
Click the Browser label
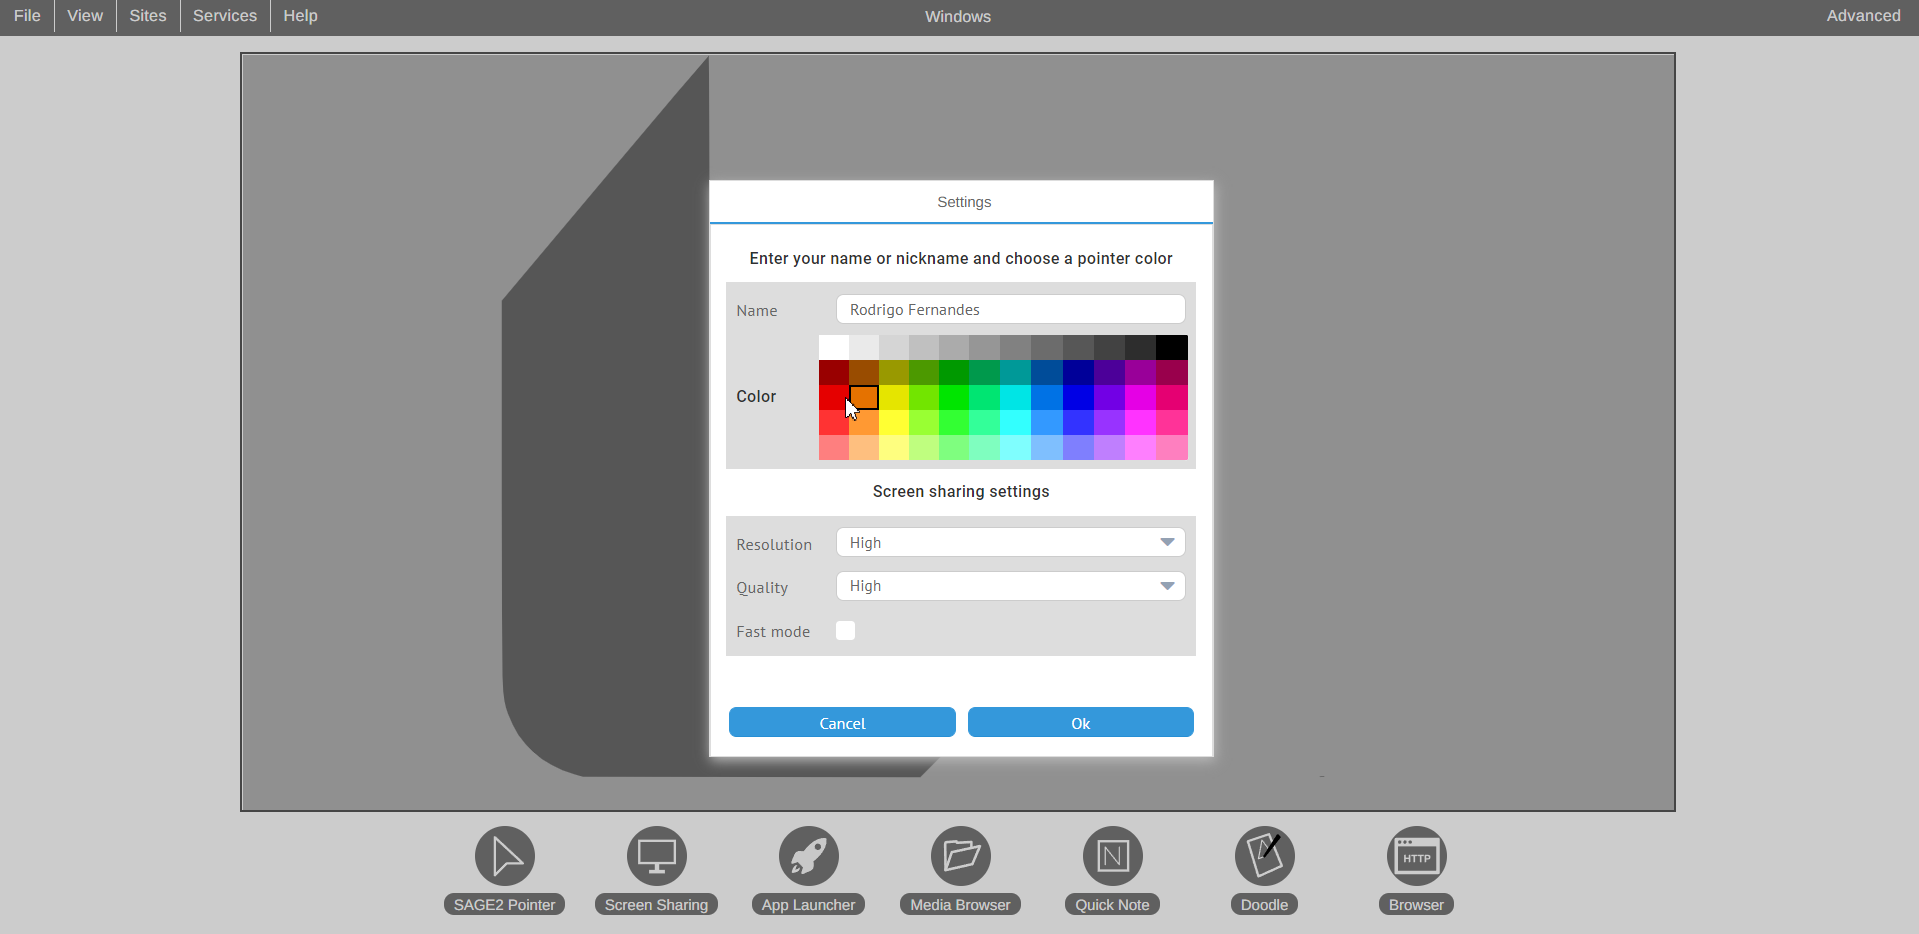[x=1417, y=904]
